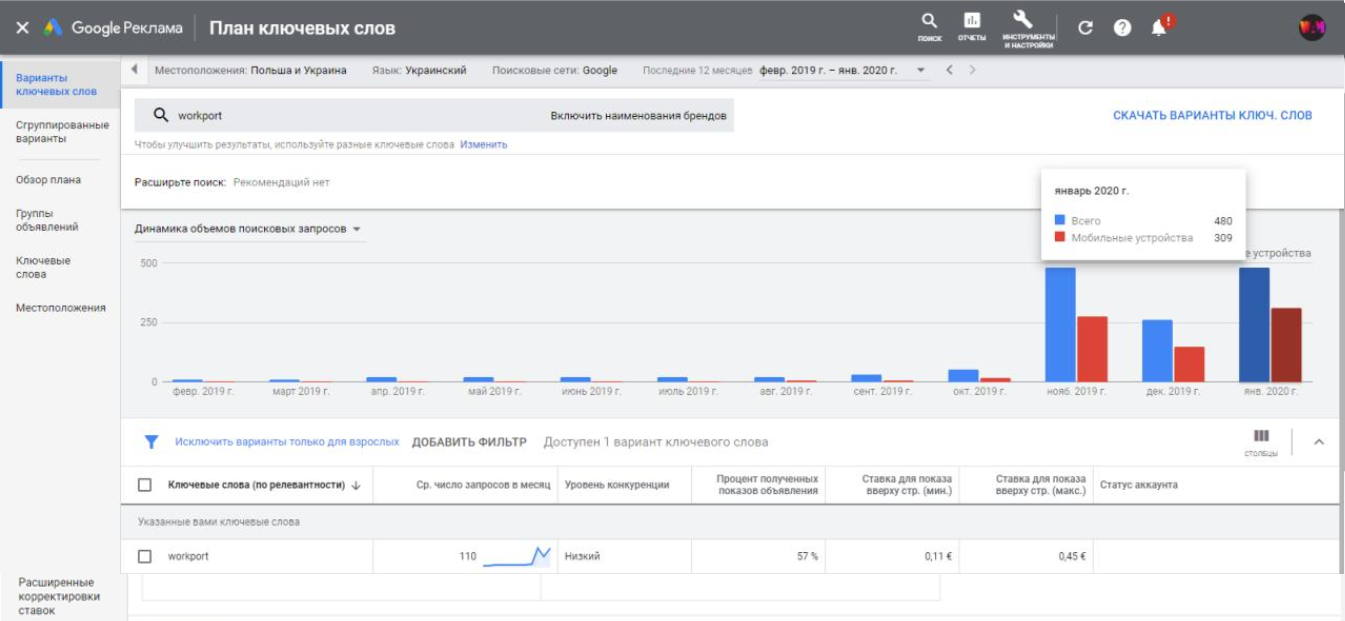
Task: Edit locations Польша и Украина setting
Action: click(251, 70)
